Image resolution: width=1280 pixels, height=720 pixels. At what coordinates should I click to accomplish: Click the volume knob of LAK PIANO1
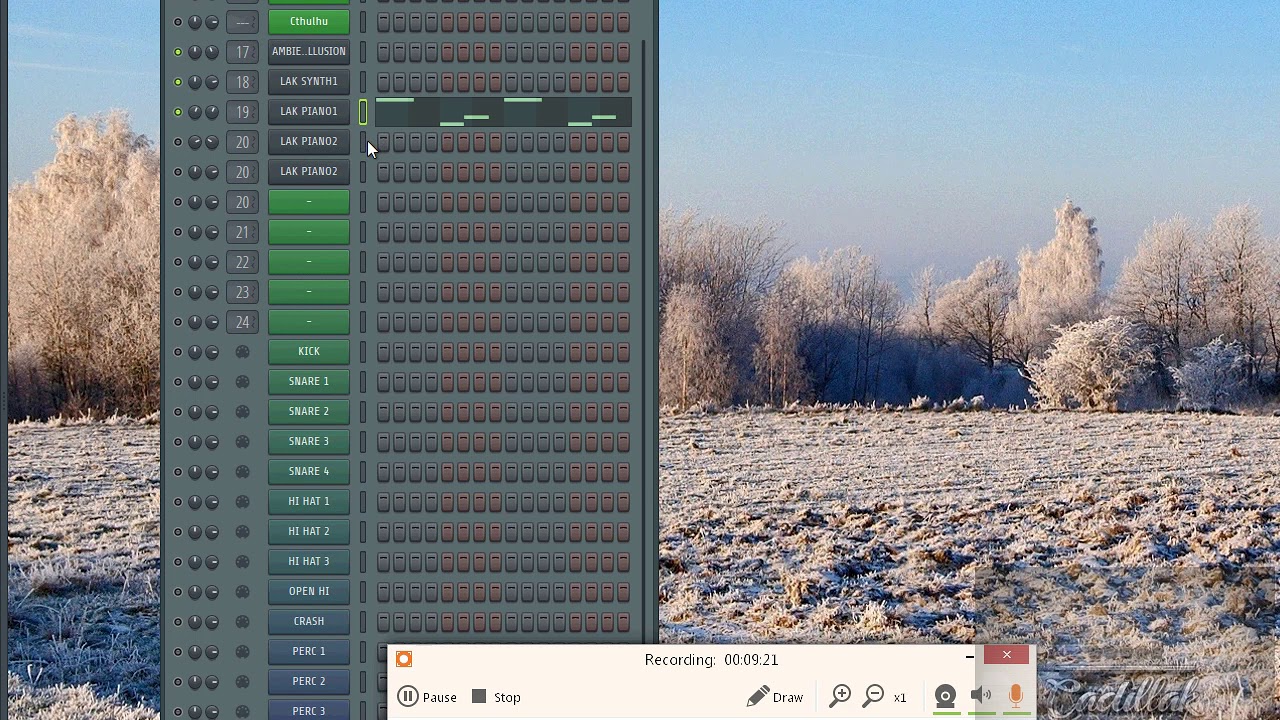(x=212, y=112)
